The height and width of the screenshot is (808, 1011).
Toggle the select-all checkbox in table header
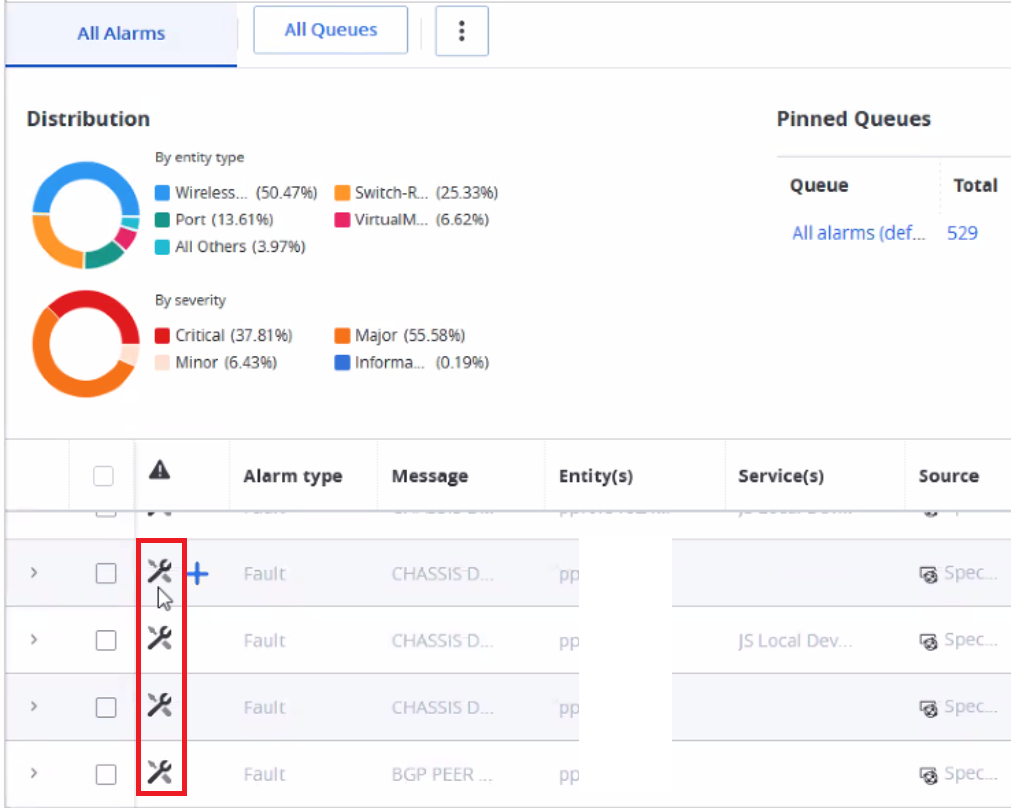coord(103,476)
